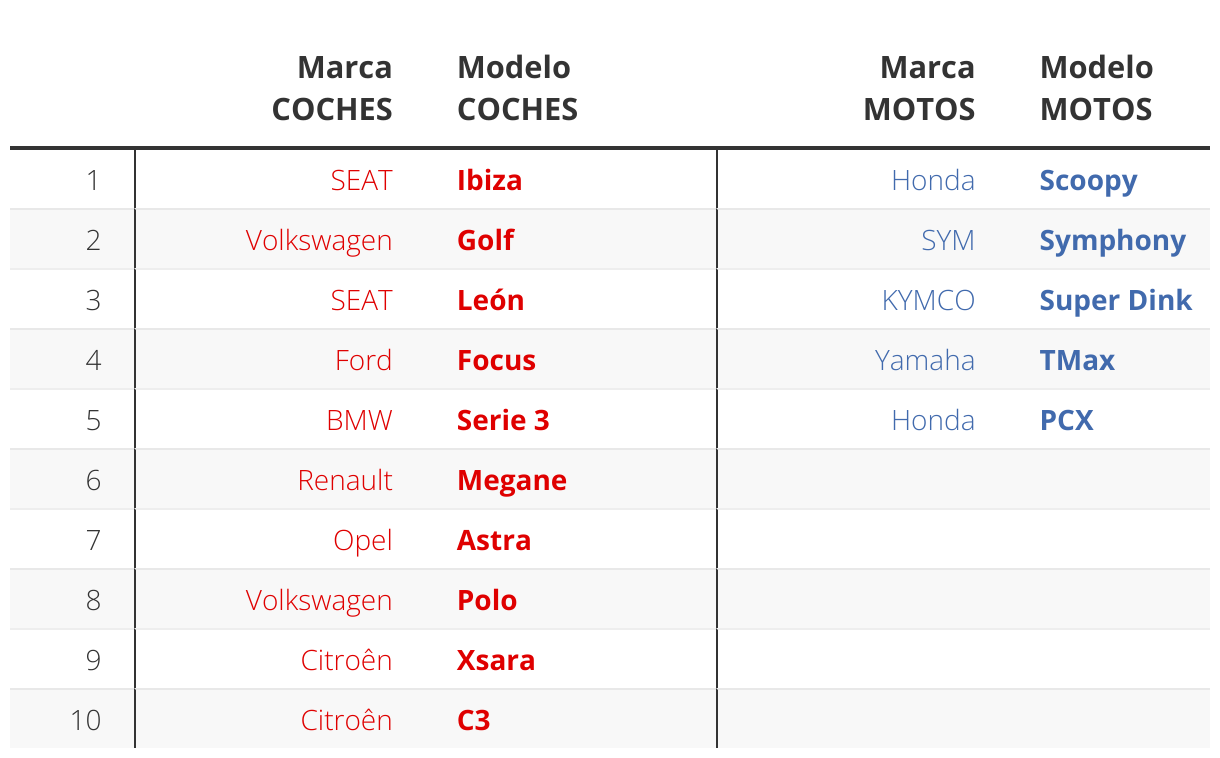This screenshot has height=758, width=1220.
Task: Click the León model entry
Action: tap(490, 300)
